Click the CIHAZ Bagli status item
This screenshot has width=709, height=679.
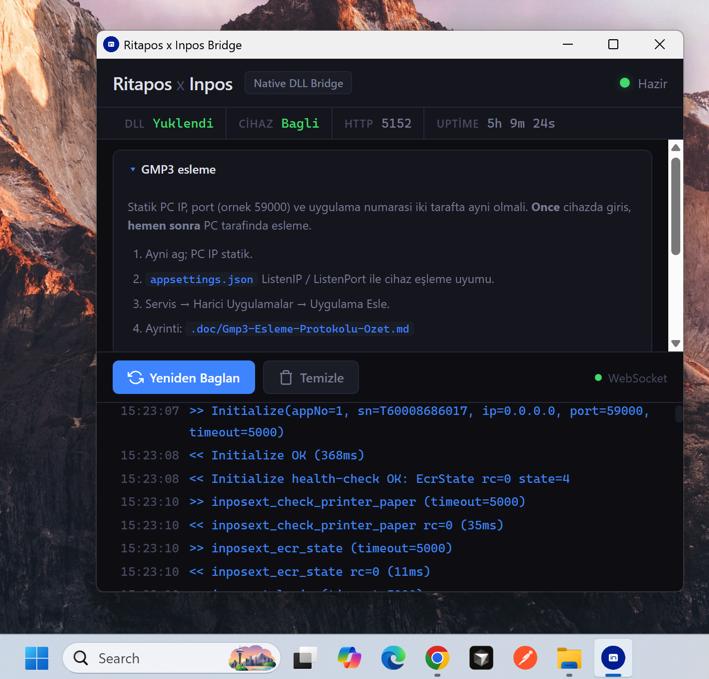(278, 124)
